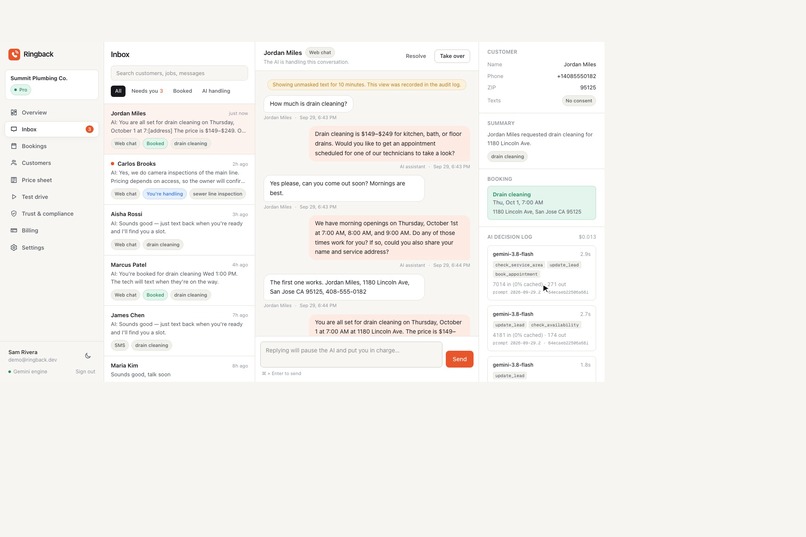This screenshot has width=806, height=537.
Task: Toggle dark mode moon icon
Action: [88, 356]
